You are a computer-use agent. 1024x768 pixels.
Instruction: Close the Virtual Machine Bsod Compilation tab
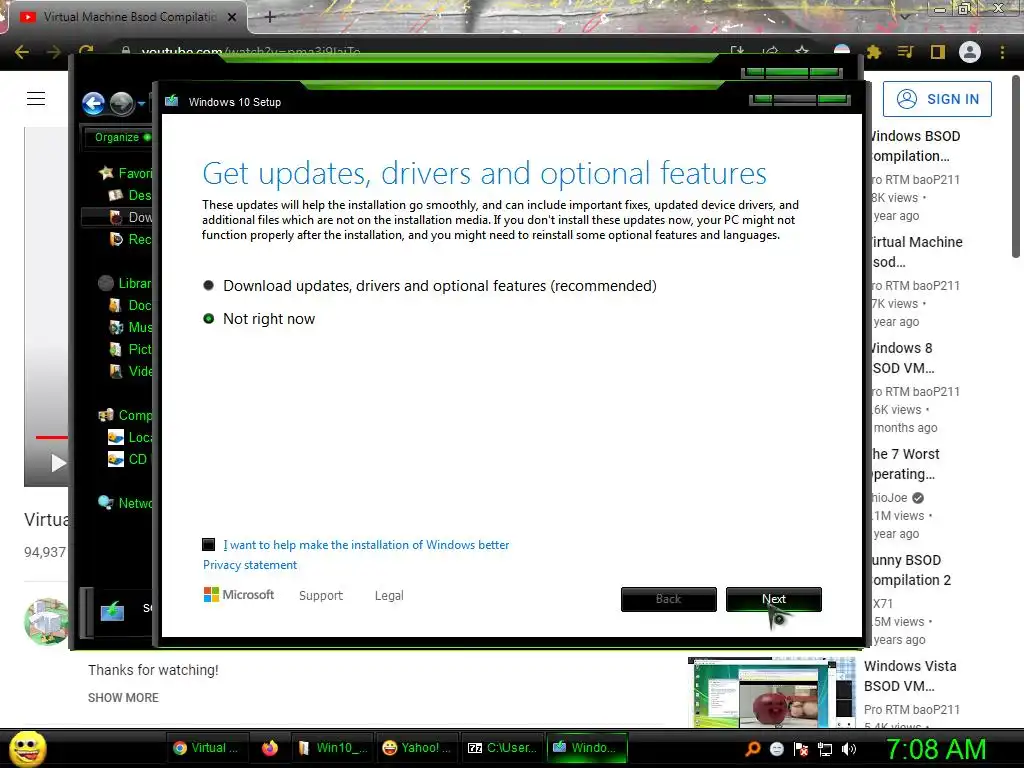tap(232, 17)
